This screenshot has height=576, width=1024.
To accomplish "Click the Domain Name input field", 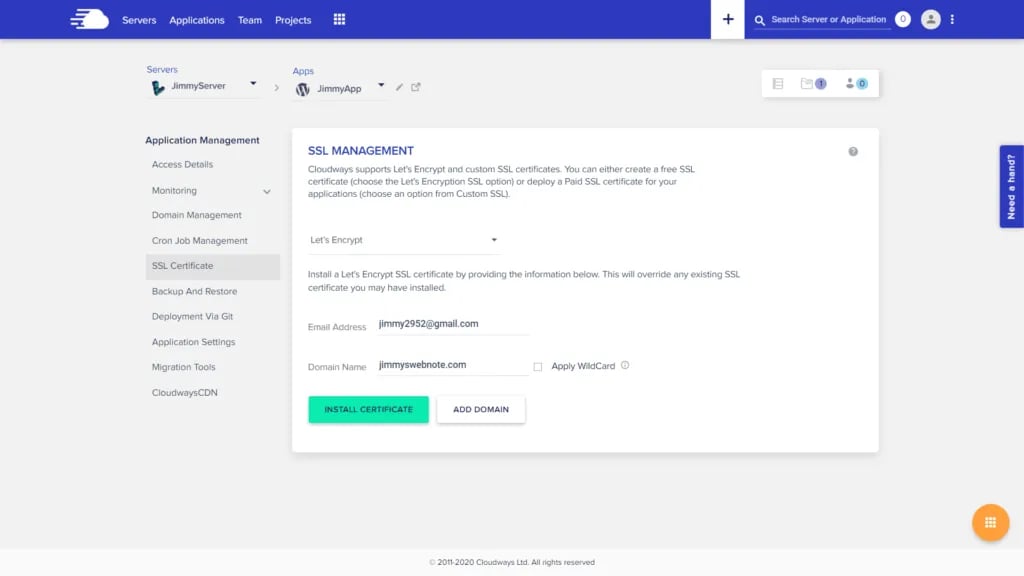I will [453, 365].
